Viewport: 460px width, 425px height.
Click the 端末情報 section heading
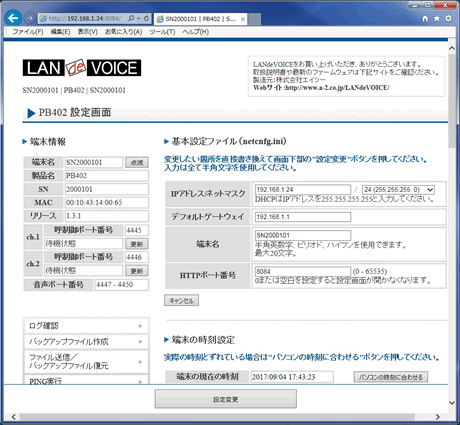pos(48,142)
